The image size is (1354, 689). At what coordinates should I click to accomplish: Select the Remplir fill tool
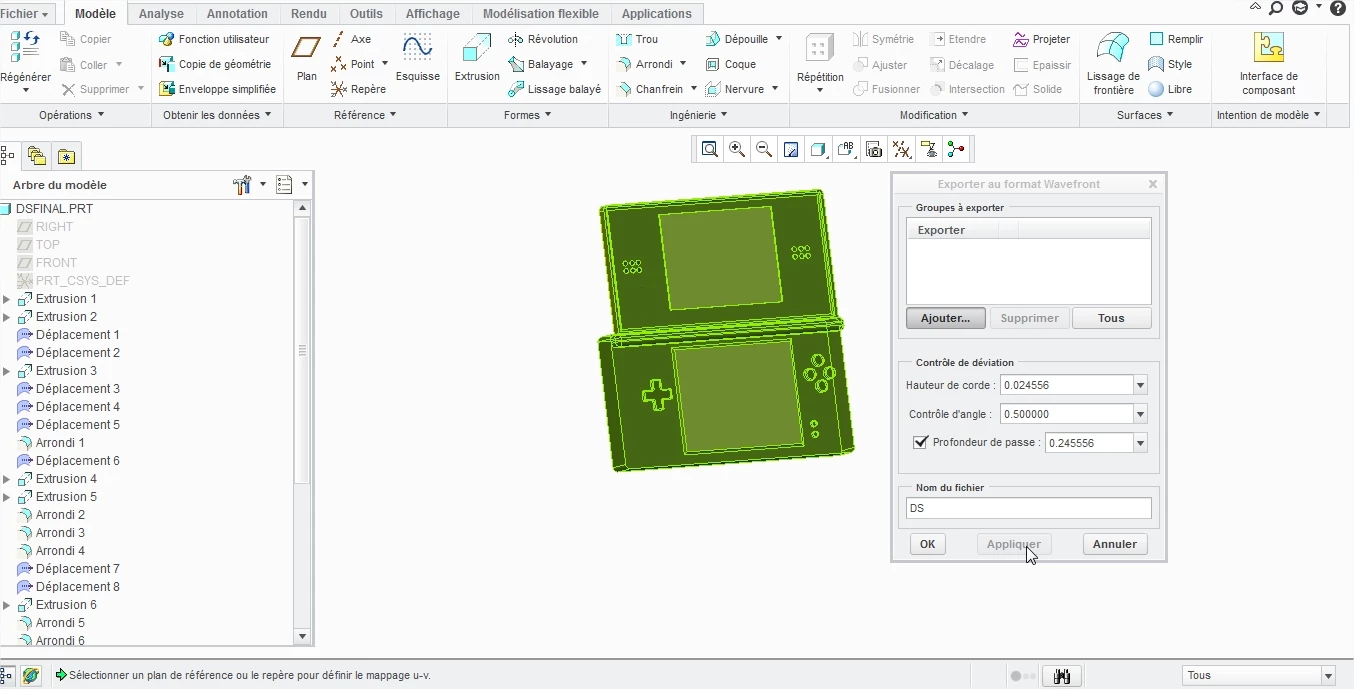point(1176,39)
